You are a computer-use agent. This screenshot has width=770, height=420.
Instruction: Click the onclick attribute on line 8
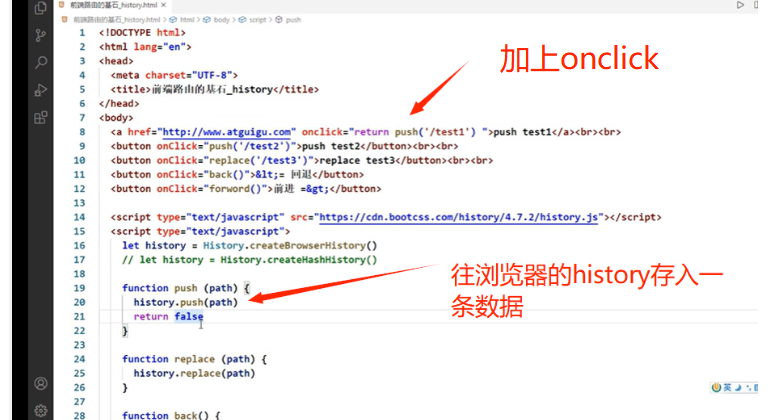322,132
